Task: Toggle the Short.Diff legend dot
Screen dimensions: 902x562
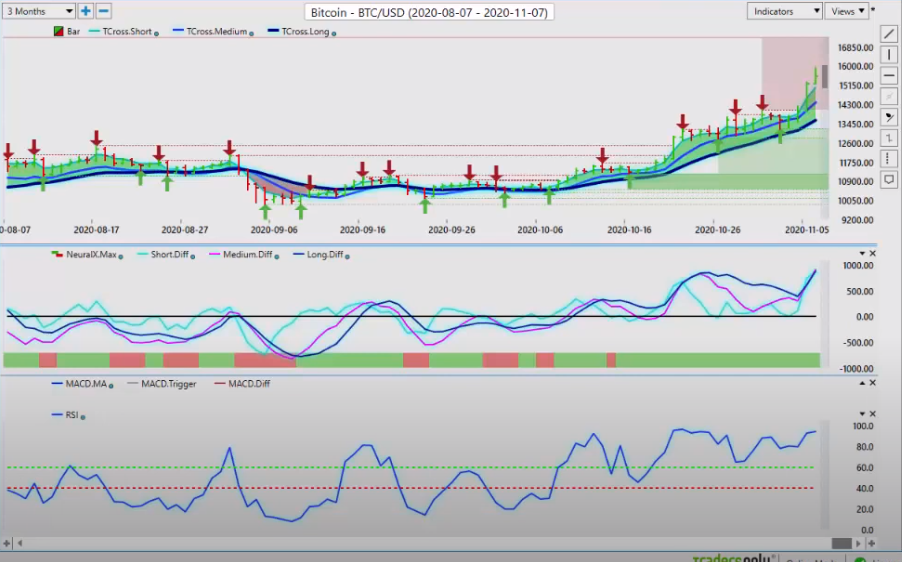Action: click(x=193, y=257)
